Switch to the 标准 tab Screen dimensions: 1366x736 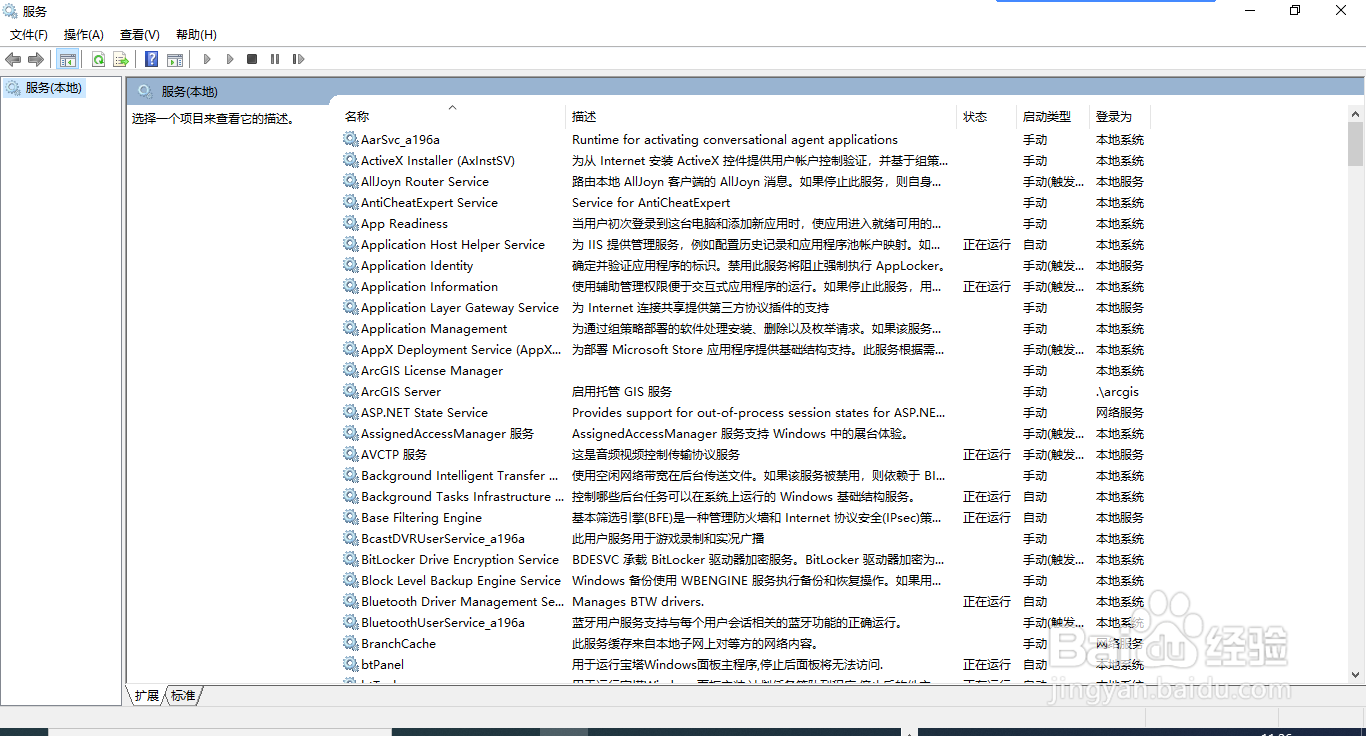click(183, 696)
